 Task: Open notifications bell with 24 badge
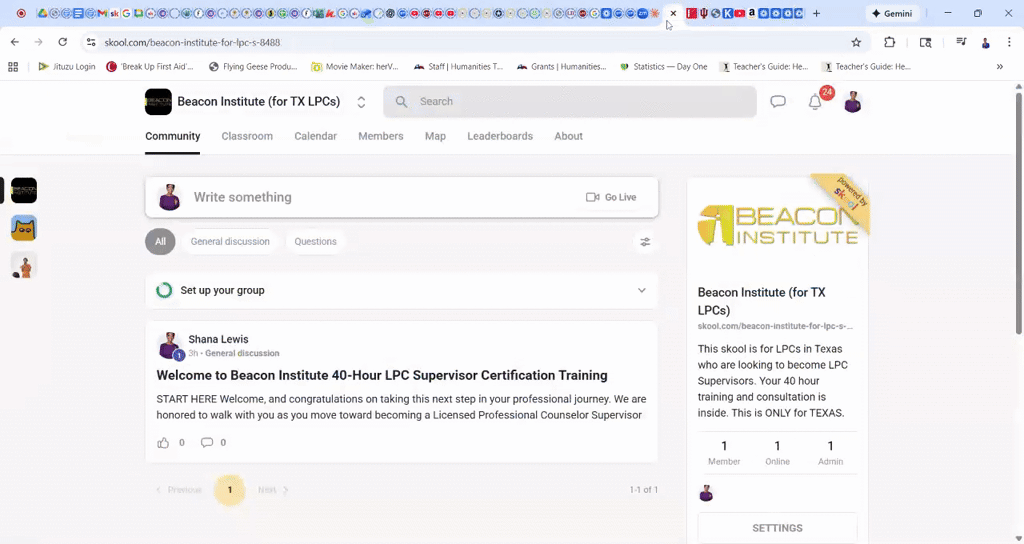click(x=815, y=103)
